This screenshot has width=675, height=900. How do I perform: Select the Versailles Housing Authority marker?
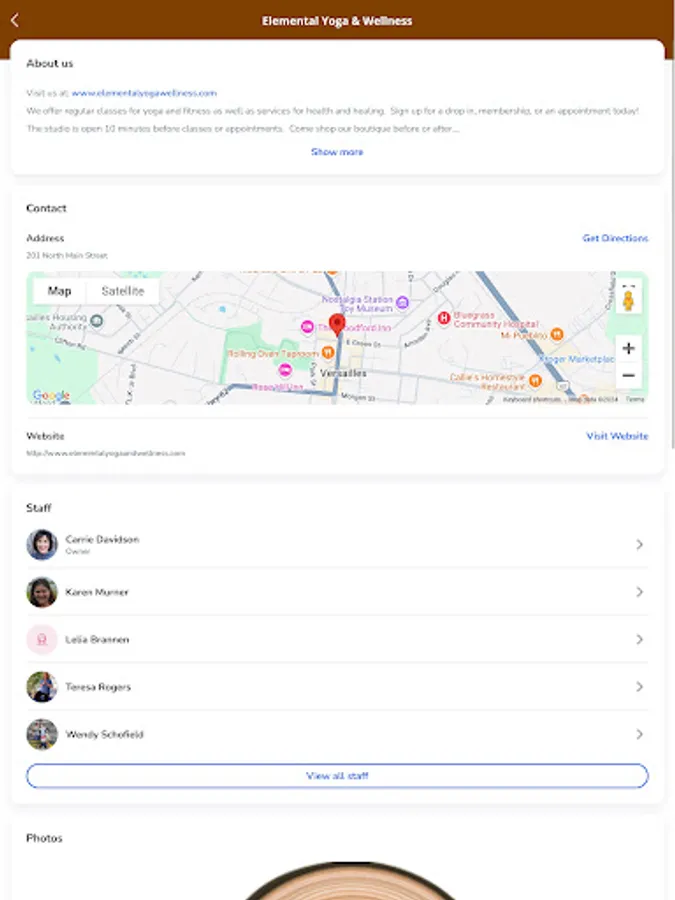[x=96, y=320]
